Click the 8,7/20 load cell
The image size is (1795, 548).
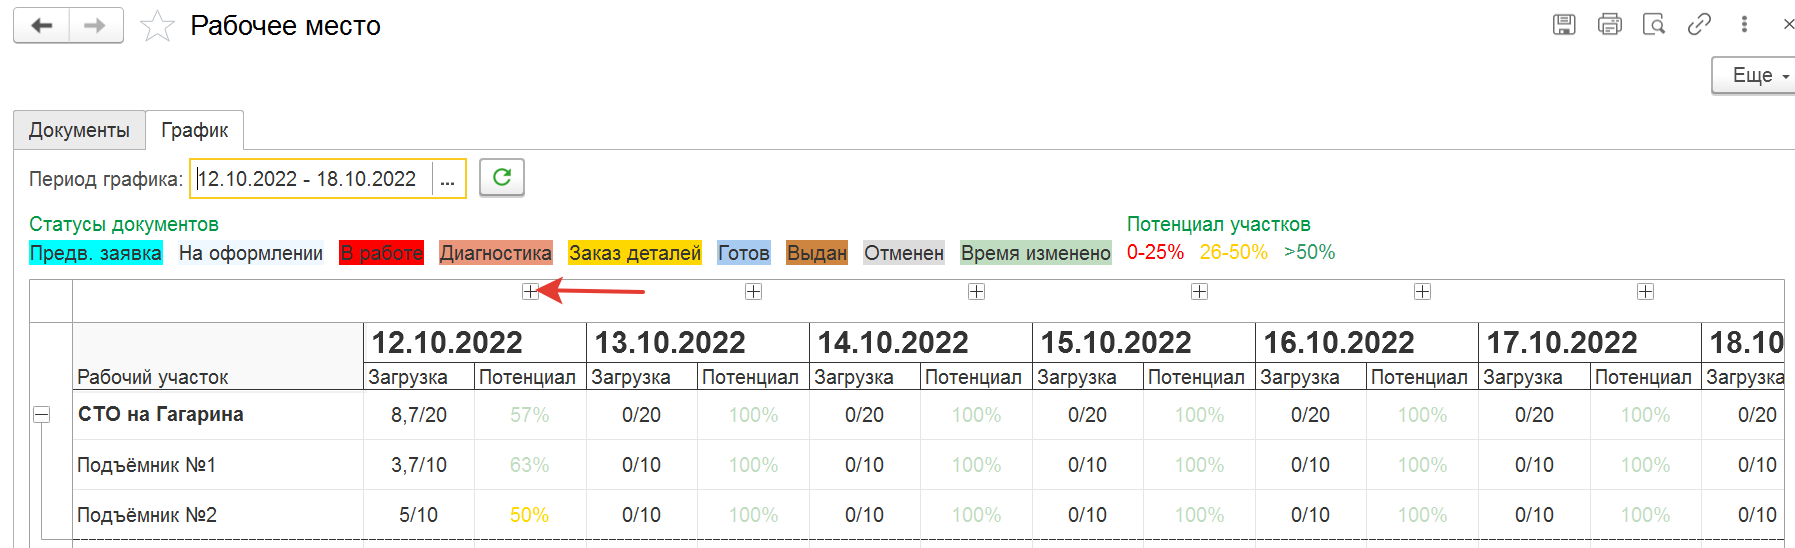click(419, 415)
